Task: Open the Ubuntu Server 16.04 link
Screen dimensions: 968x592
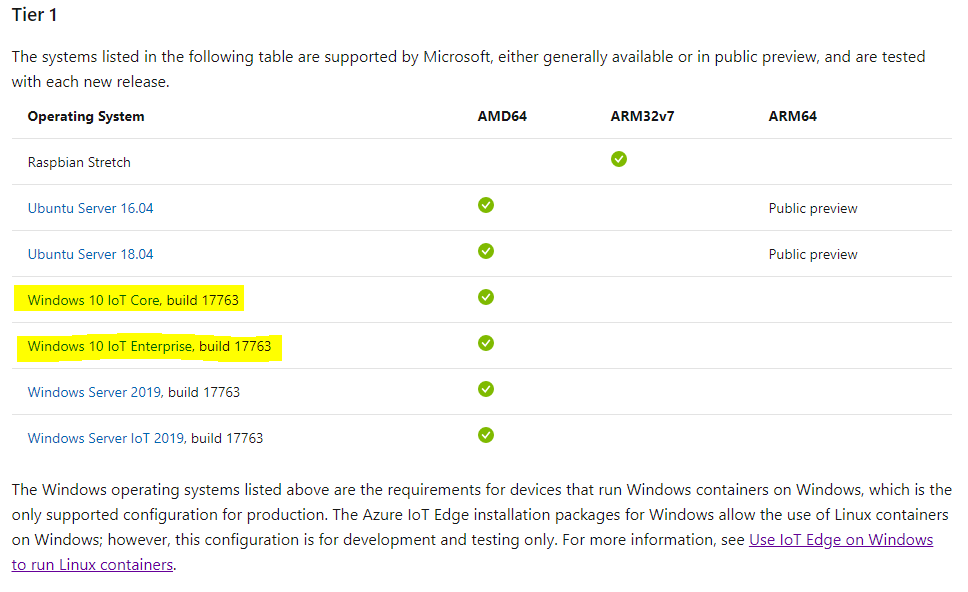Action: tap(90, 208)
